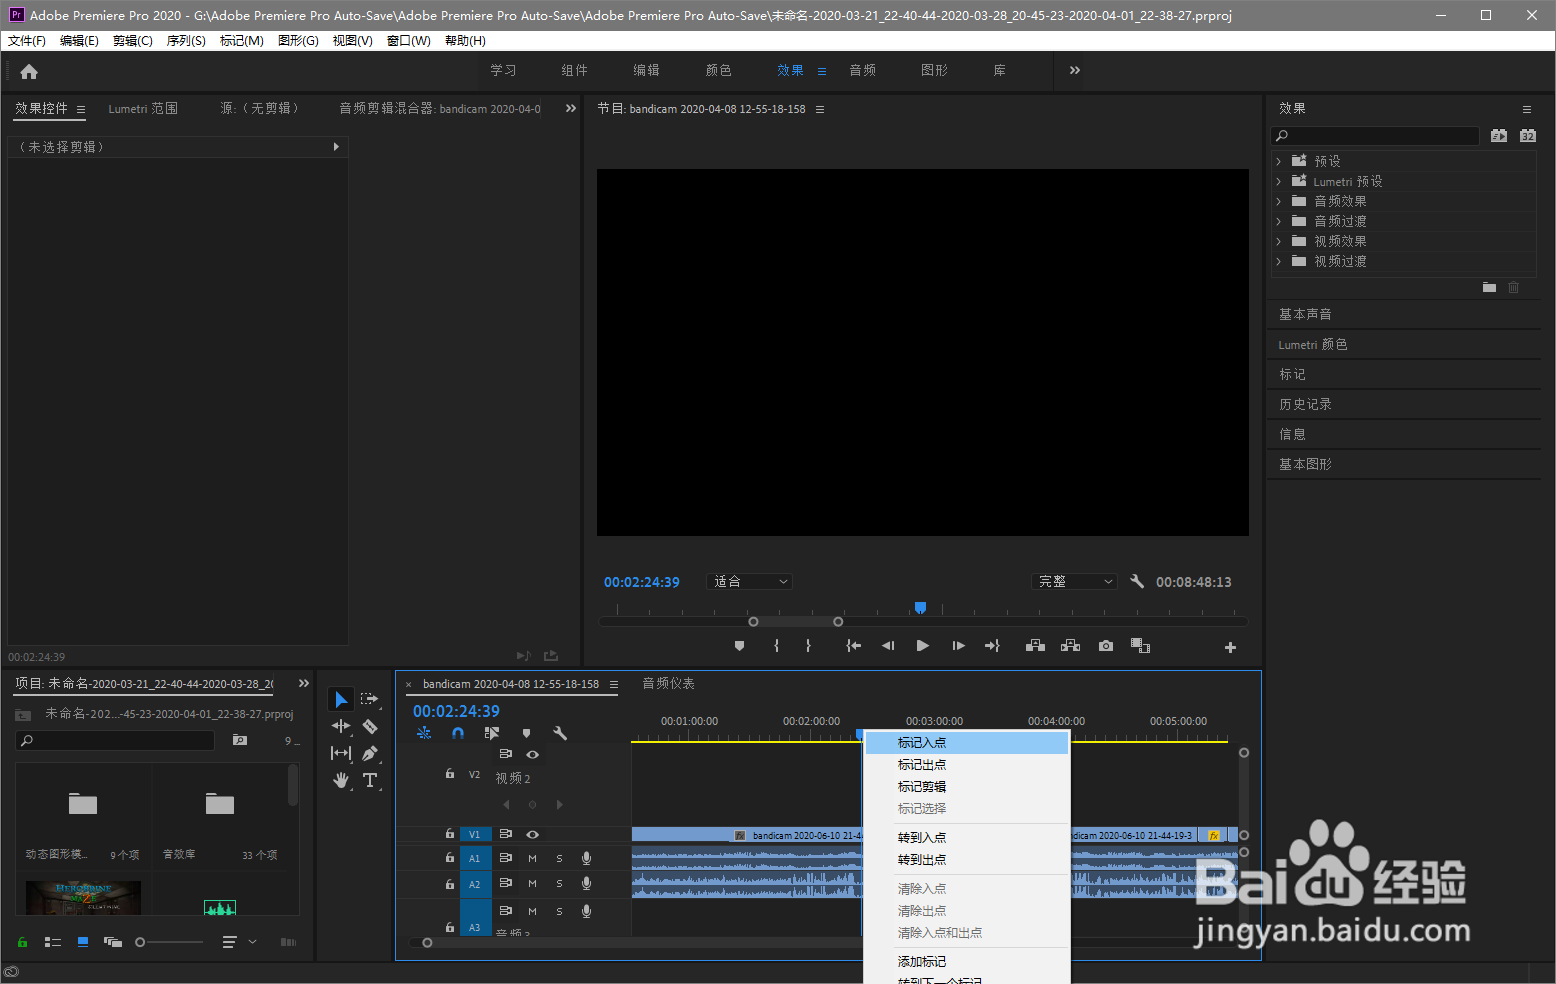This screenshot has width=1556, height=984.
Task: Expand the 预设 effects folder
Action: (1278, 161)
